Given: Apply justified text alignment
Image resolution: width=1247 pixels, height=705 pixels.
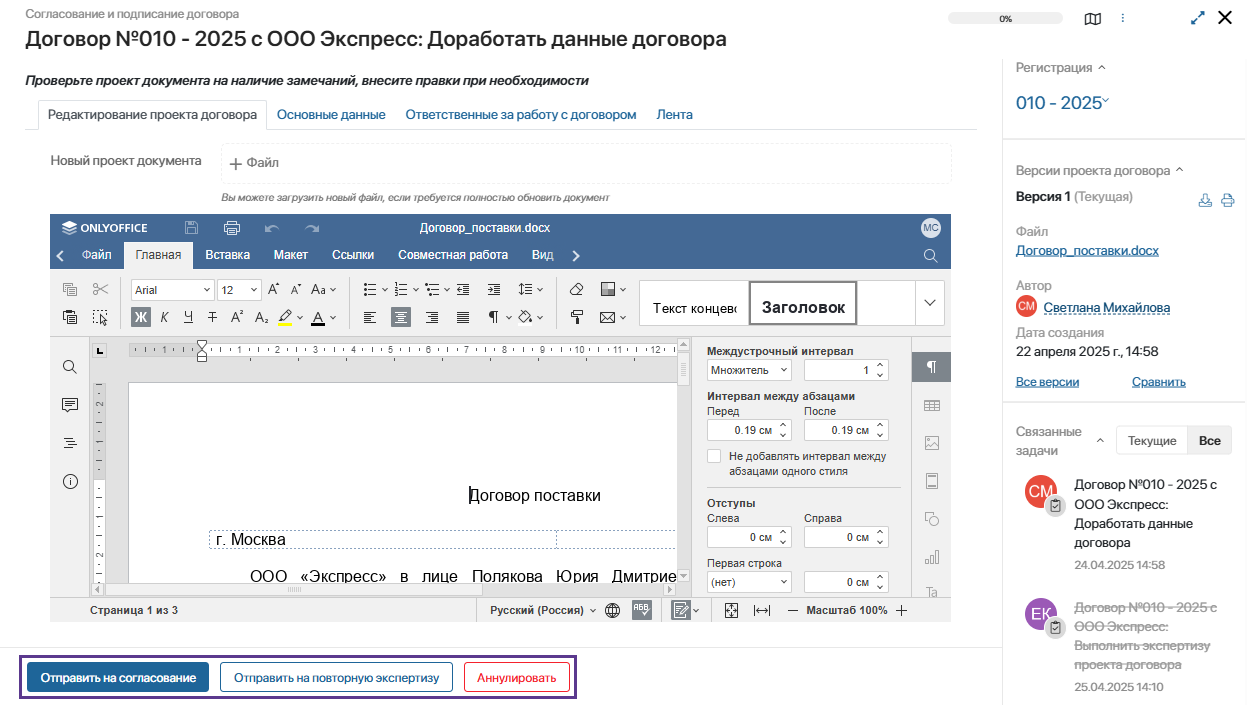Looking at the screenshot, I should [463, 317].
